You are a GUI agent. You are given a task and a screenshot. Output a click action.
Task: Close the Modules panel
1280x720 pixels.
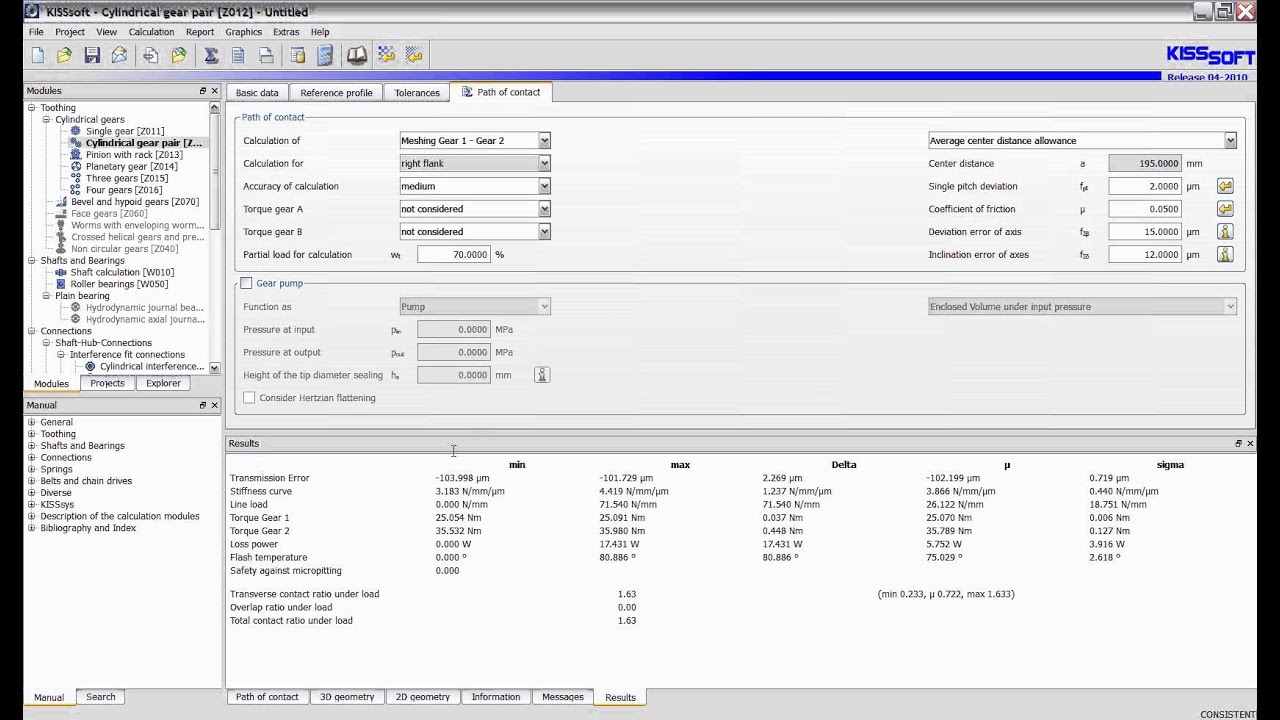pos(214,91)
